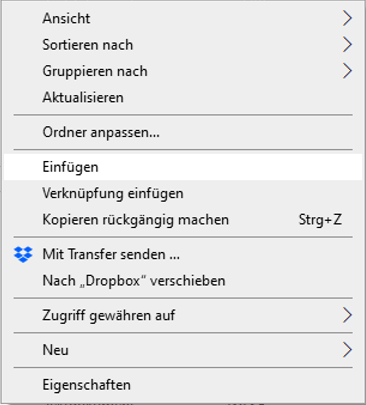
Task: Open Ordner anpassen... dialog
Action: [x=183, y=132]
